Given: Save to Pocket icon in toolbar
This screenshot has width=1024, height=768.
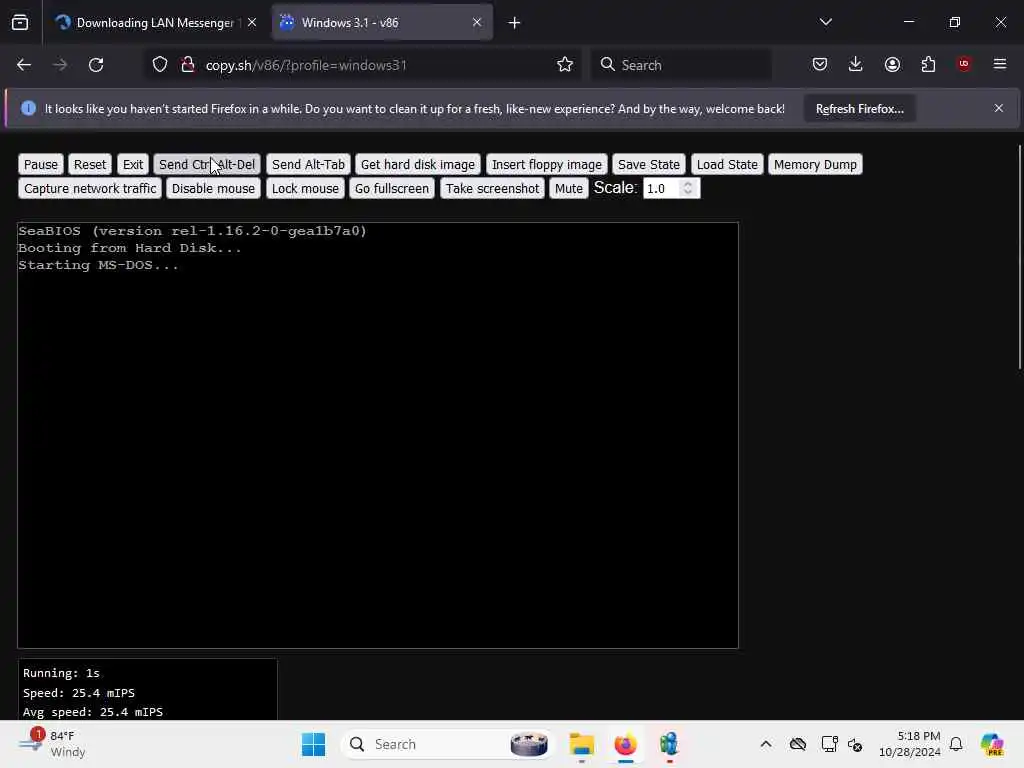Looking at the screenshot, I should (x=820, y=64).
